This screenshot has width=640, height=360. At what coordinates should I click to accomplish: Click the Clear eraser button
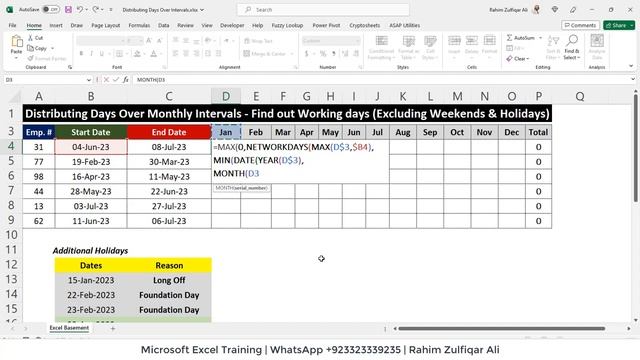(x=517, y=59)
